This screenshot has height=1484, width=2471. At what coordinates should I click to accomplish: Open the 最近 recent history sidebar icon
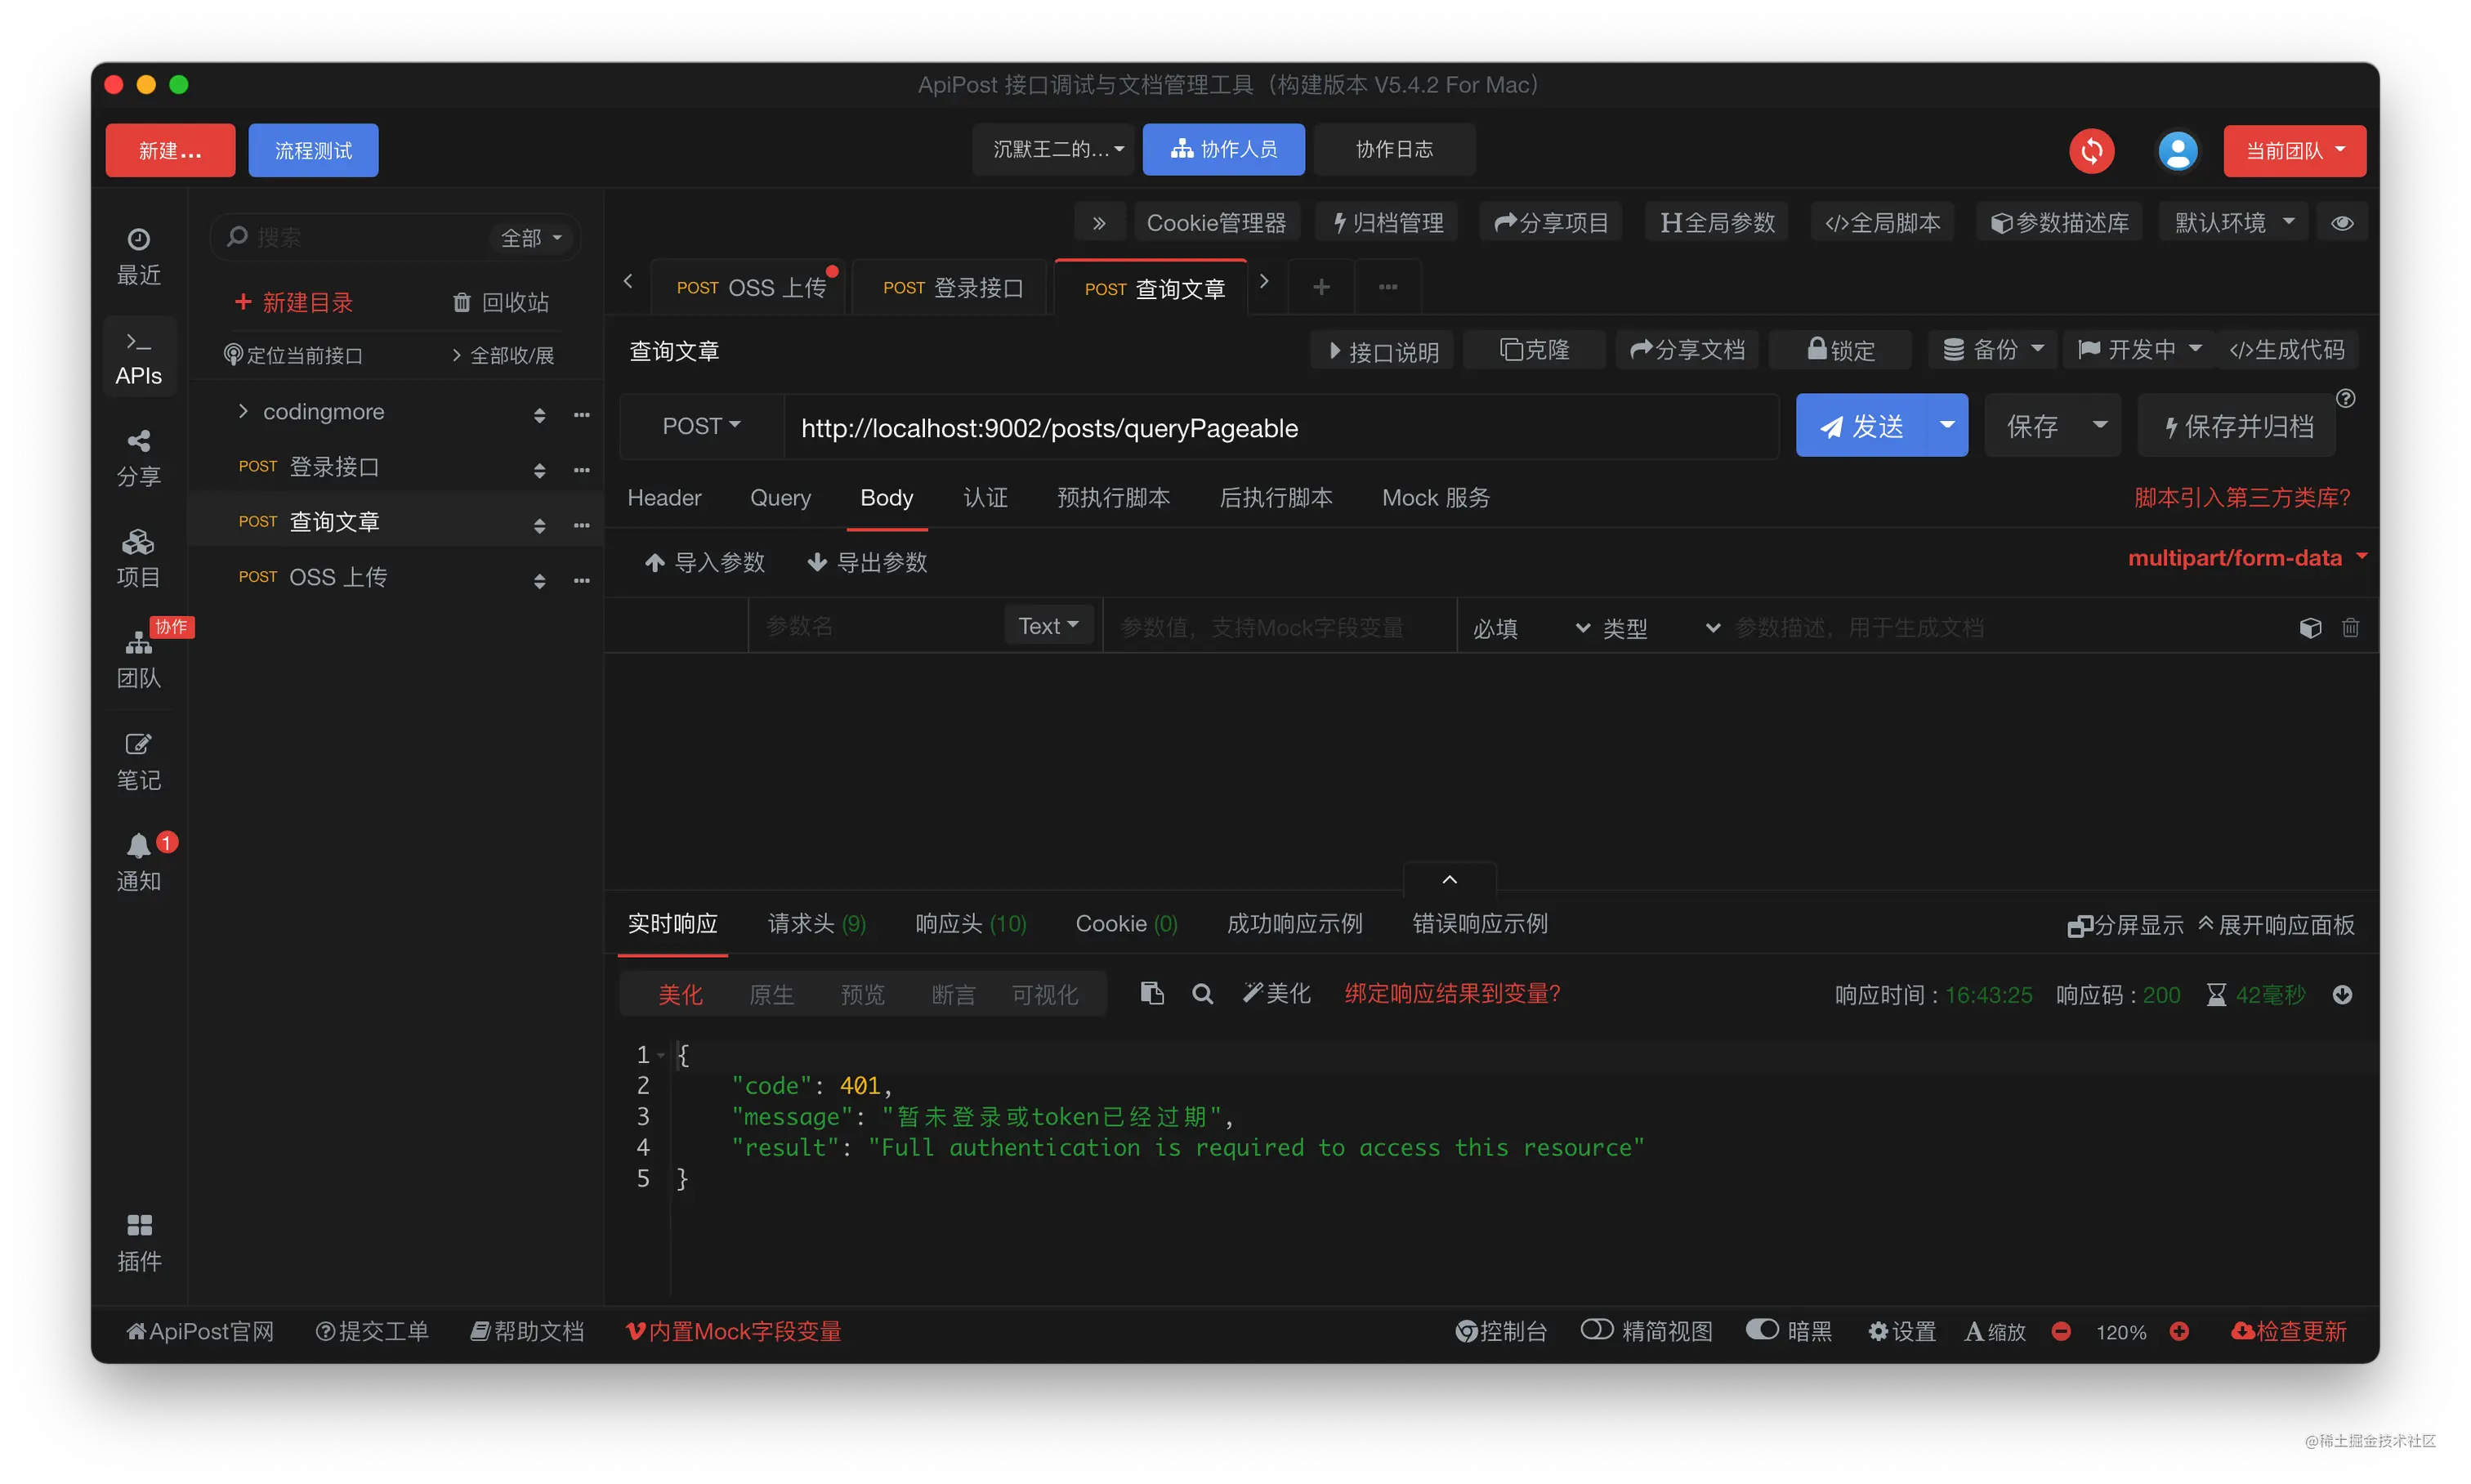138,256
